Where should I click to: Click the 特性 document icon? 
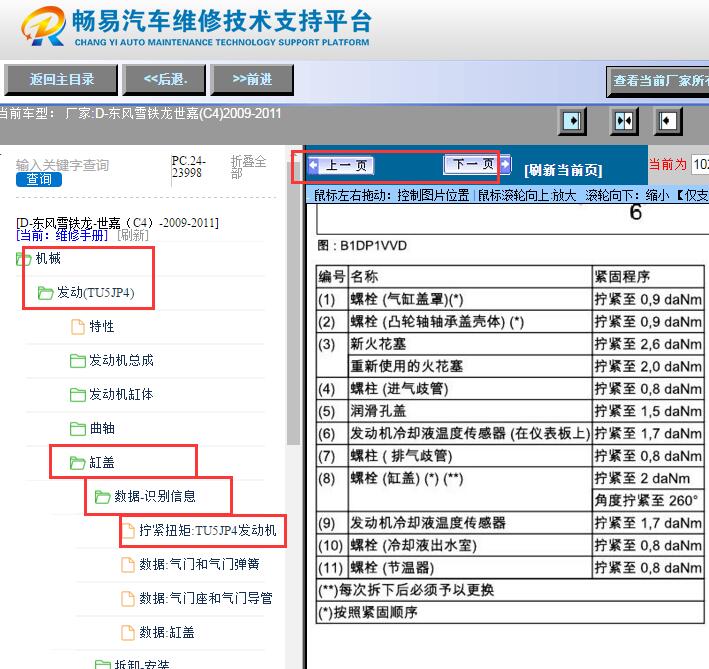[78, 326]
